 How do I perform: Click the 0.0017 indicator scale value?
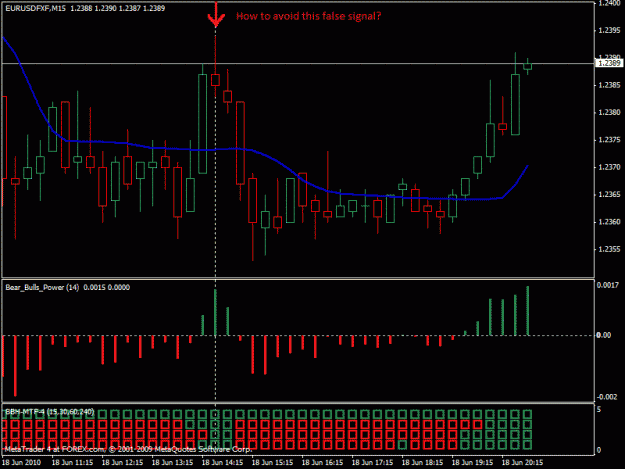click(607, 285)
